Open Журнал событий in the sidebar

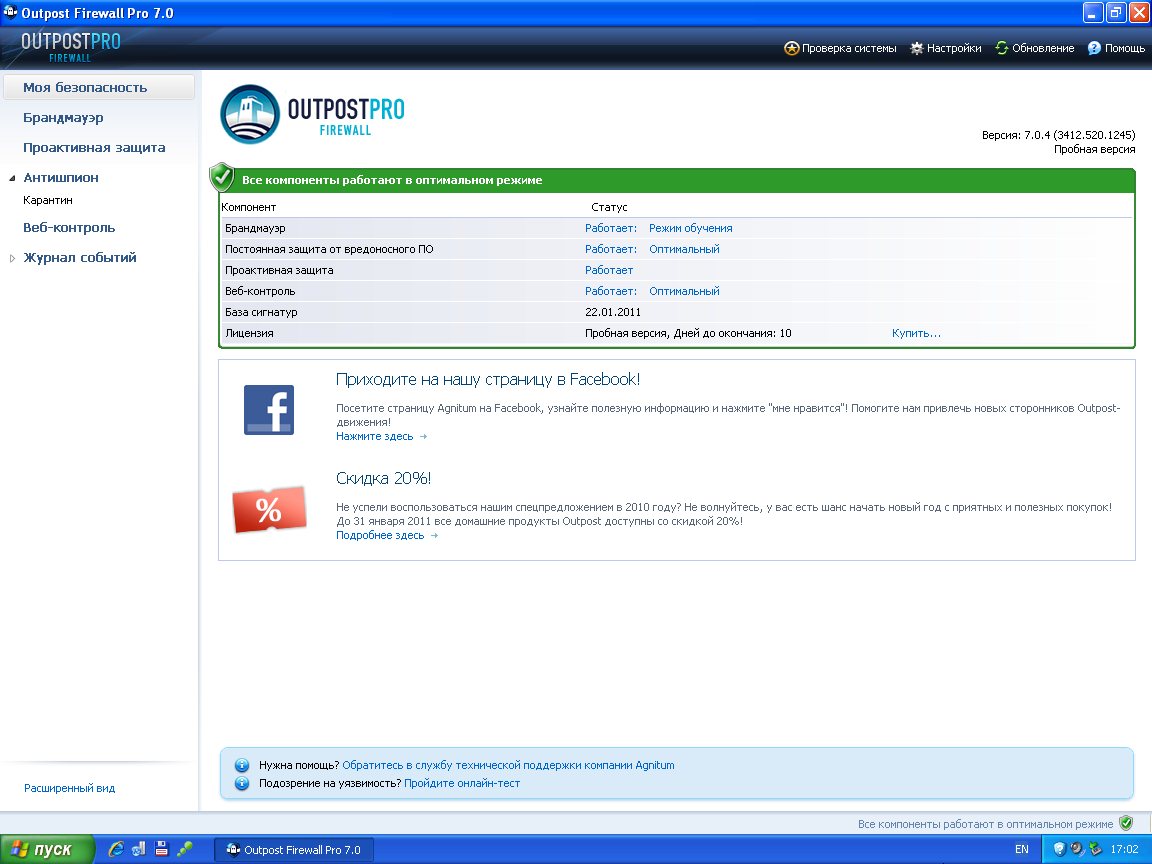80,258
